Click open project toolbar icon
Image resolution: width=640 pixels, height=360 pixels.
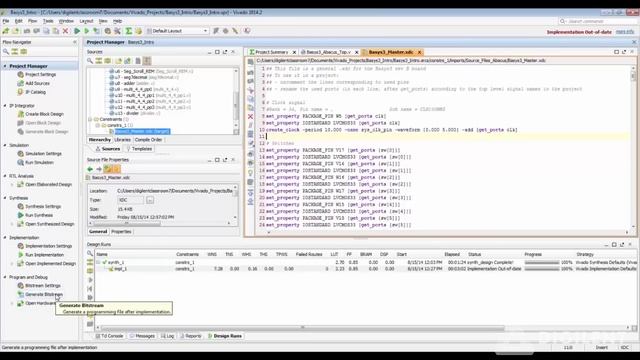16,31
